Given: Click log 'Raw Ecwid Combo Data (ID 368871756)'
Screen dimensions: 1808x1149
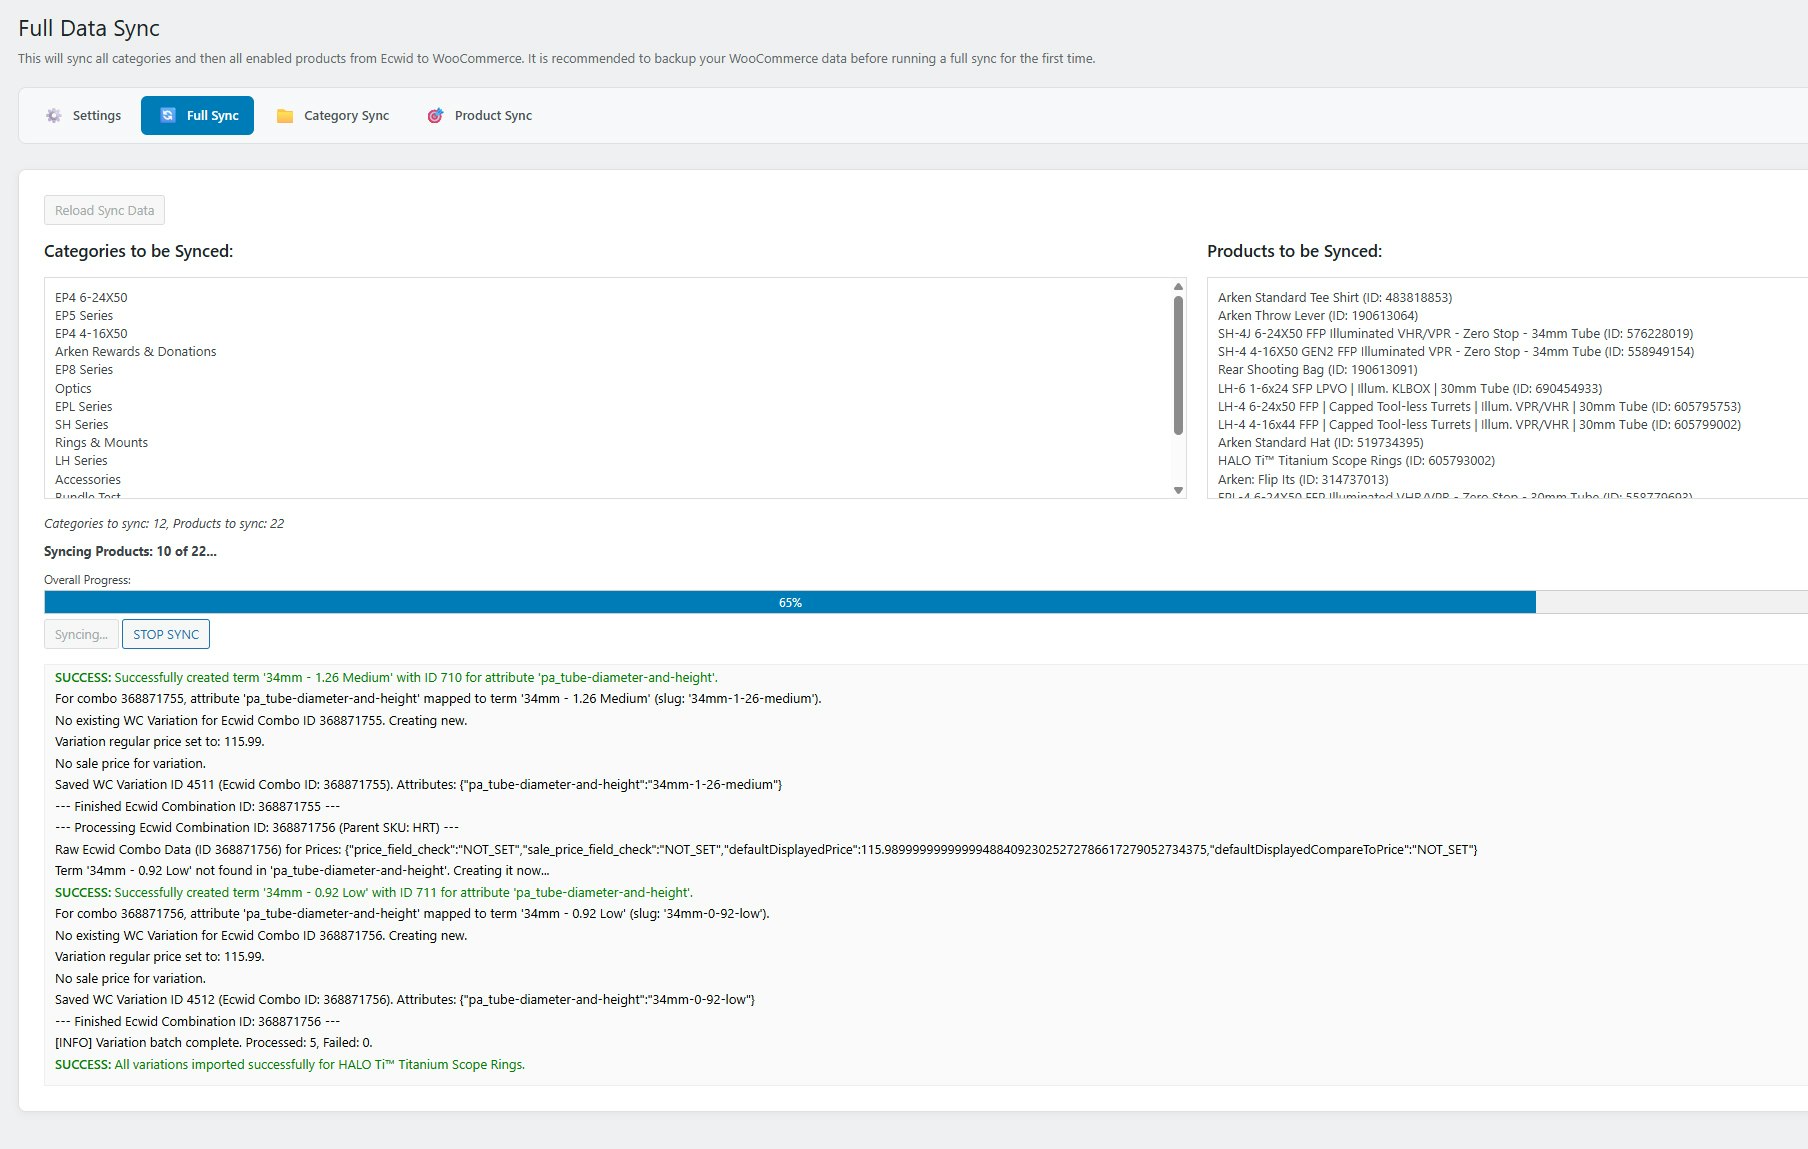Looking at the screenshot, I should (x=766, y=849).
